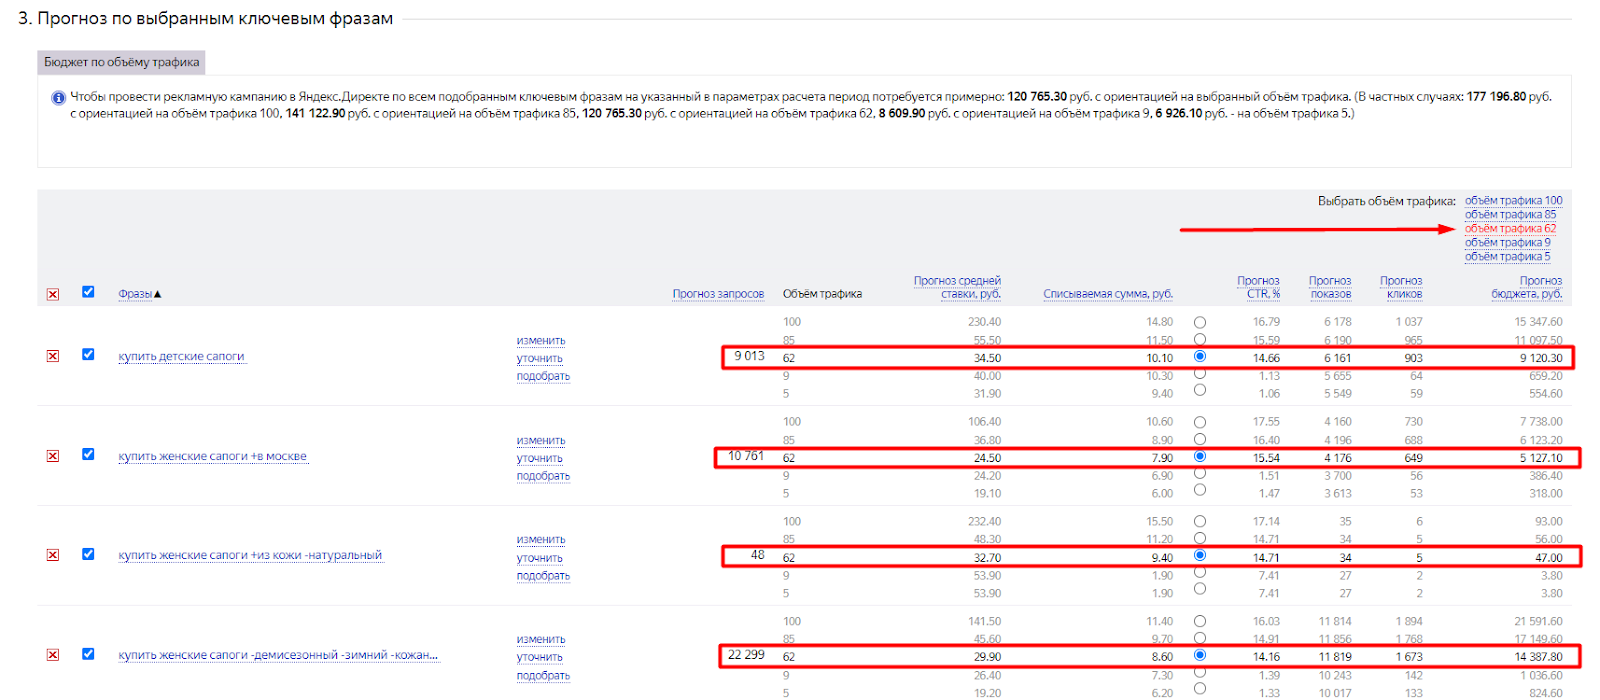Viewport: 1600px width, 700px height.
Task: Remove the 'из кожи -натуральный' phrase via X
Action: pos(53,555)
